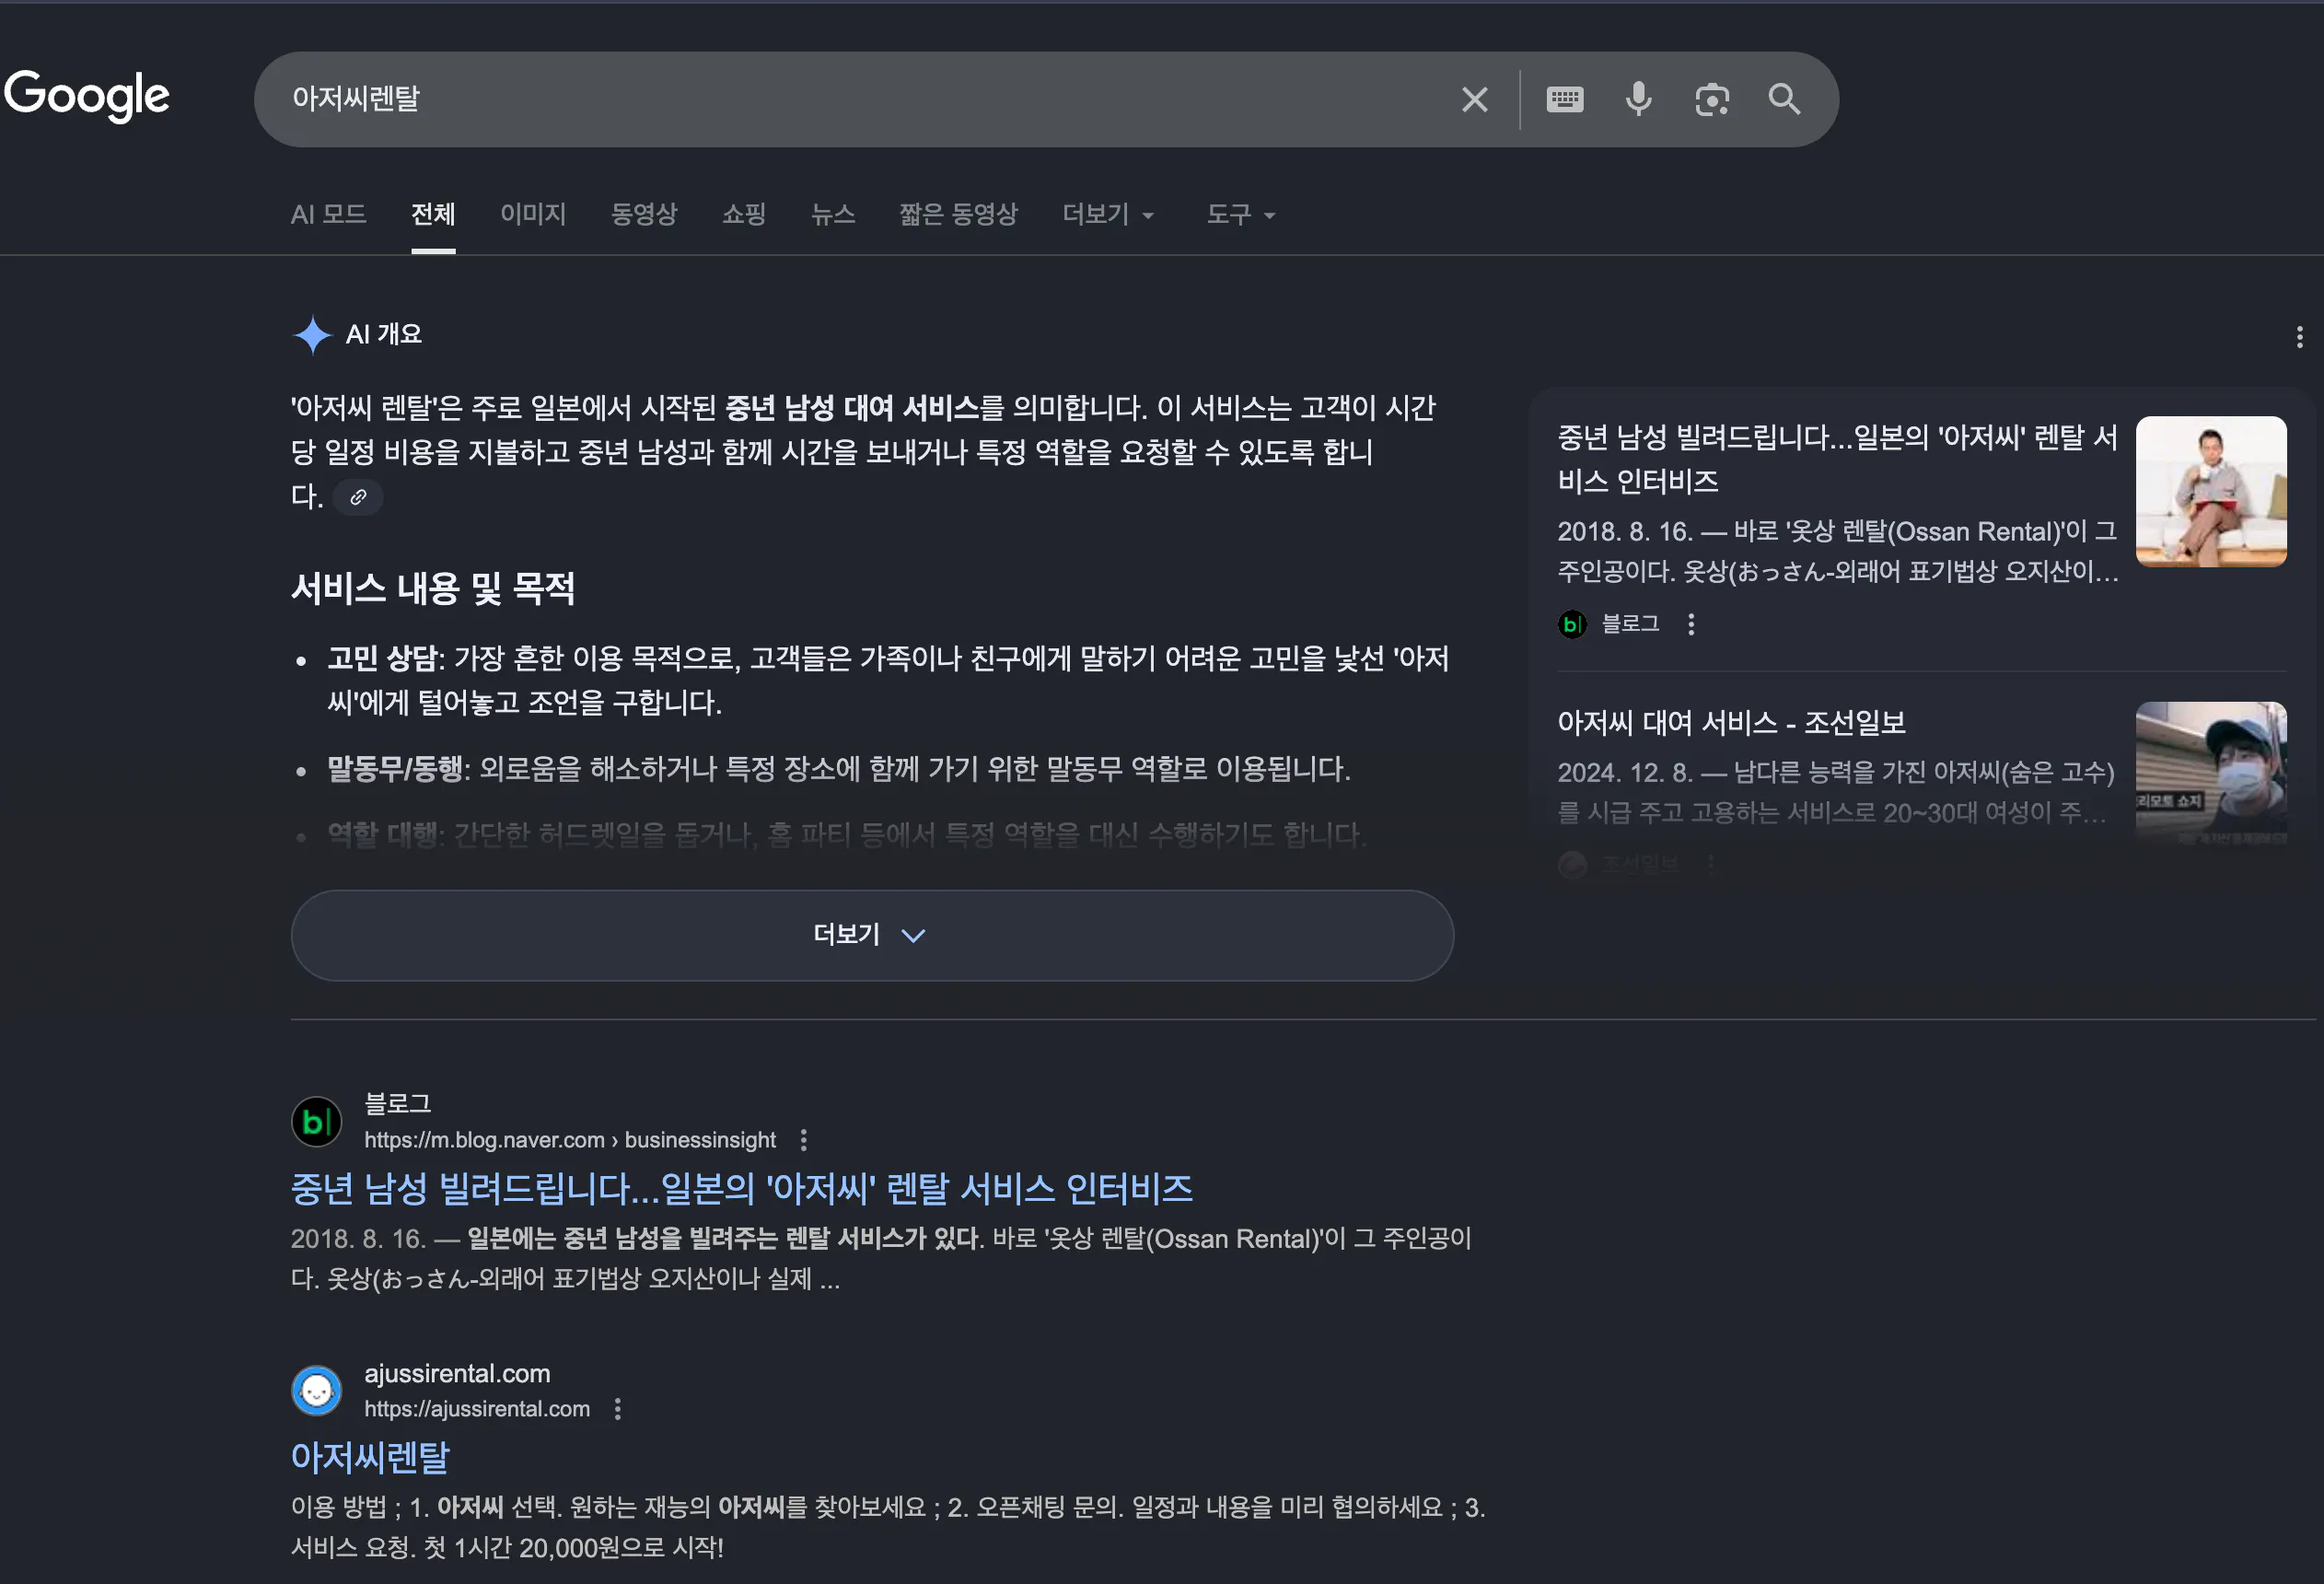This screenshot has width=2324, height=1584.
Task: Open the 도구 tools dropdown
Action: pyautogui.click(x=1240, y=214)
